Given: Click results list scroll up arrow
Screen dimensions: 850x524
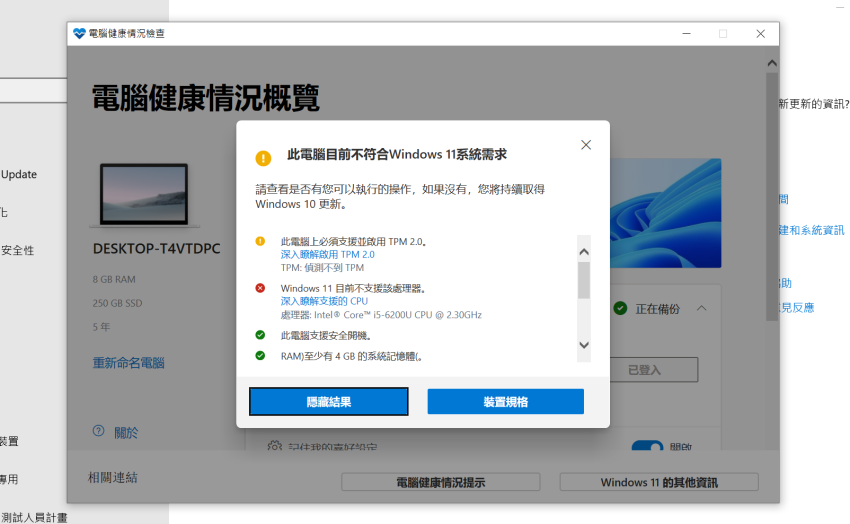Looking at the screenshot, I should pos(584,251).
